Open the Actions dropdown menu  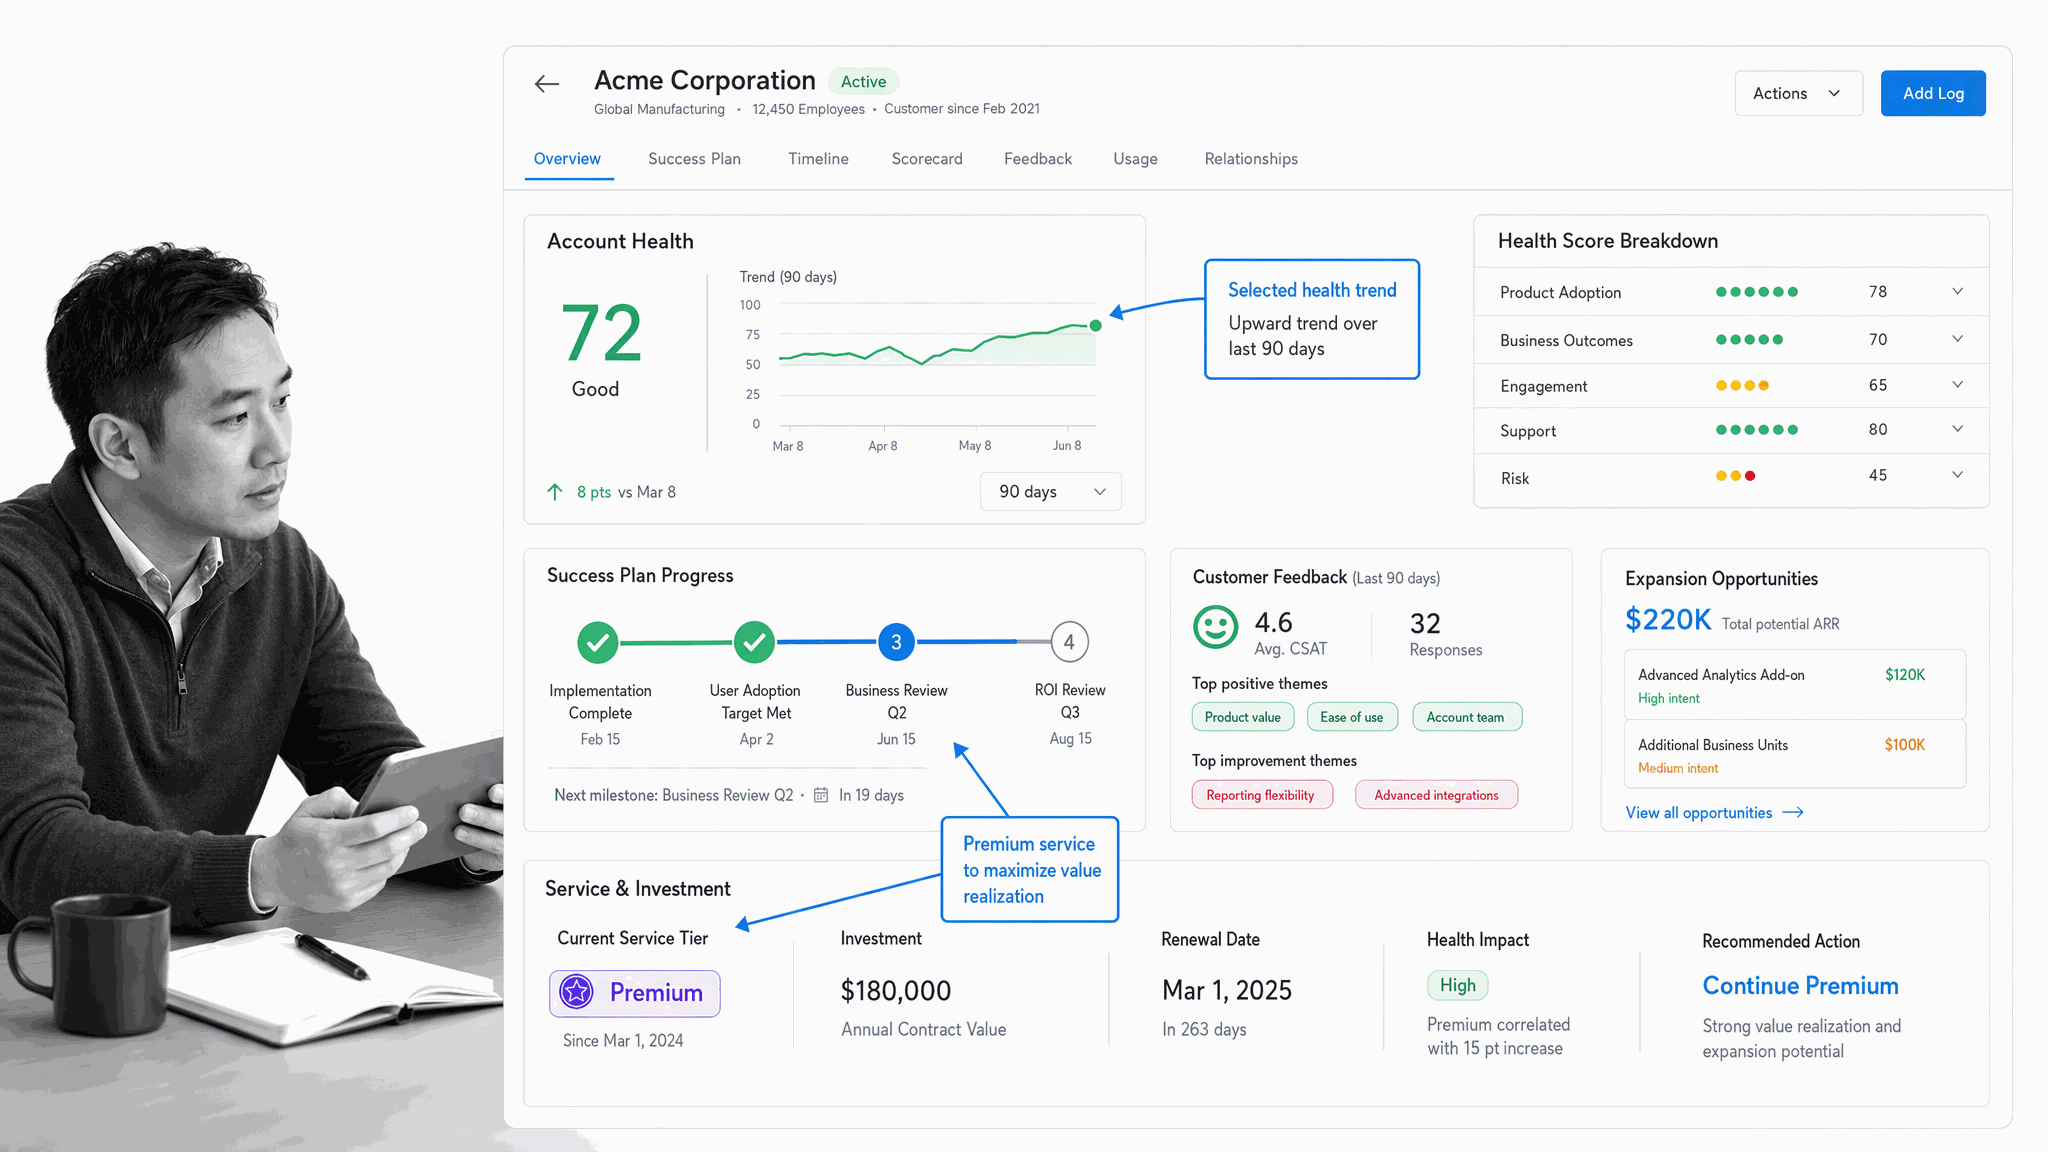1798,93
